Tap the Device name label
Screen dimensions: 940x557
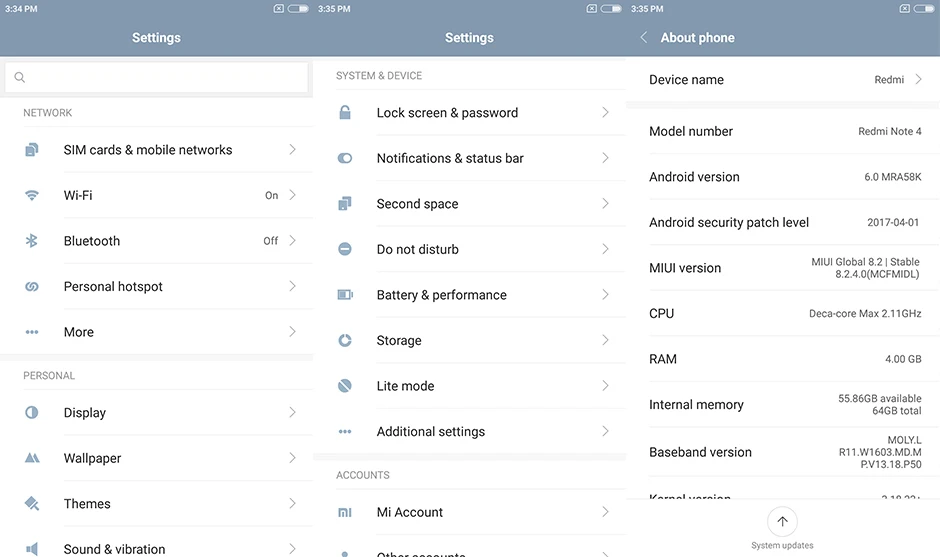[686, 80]
